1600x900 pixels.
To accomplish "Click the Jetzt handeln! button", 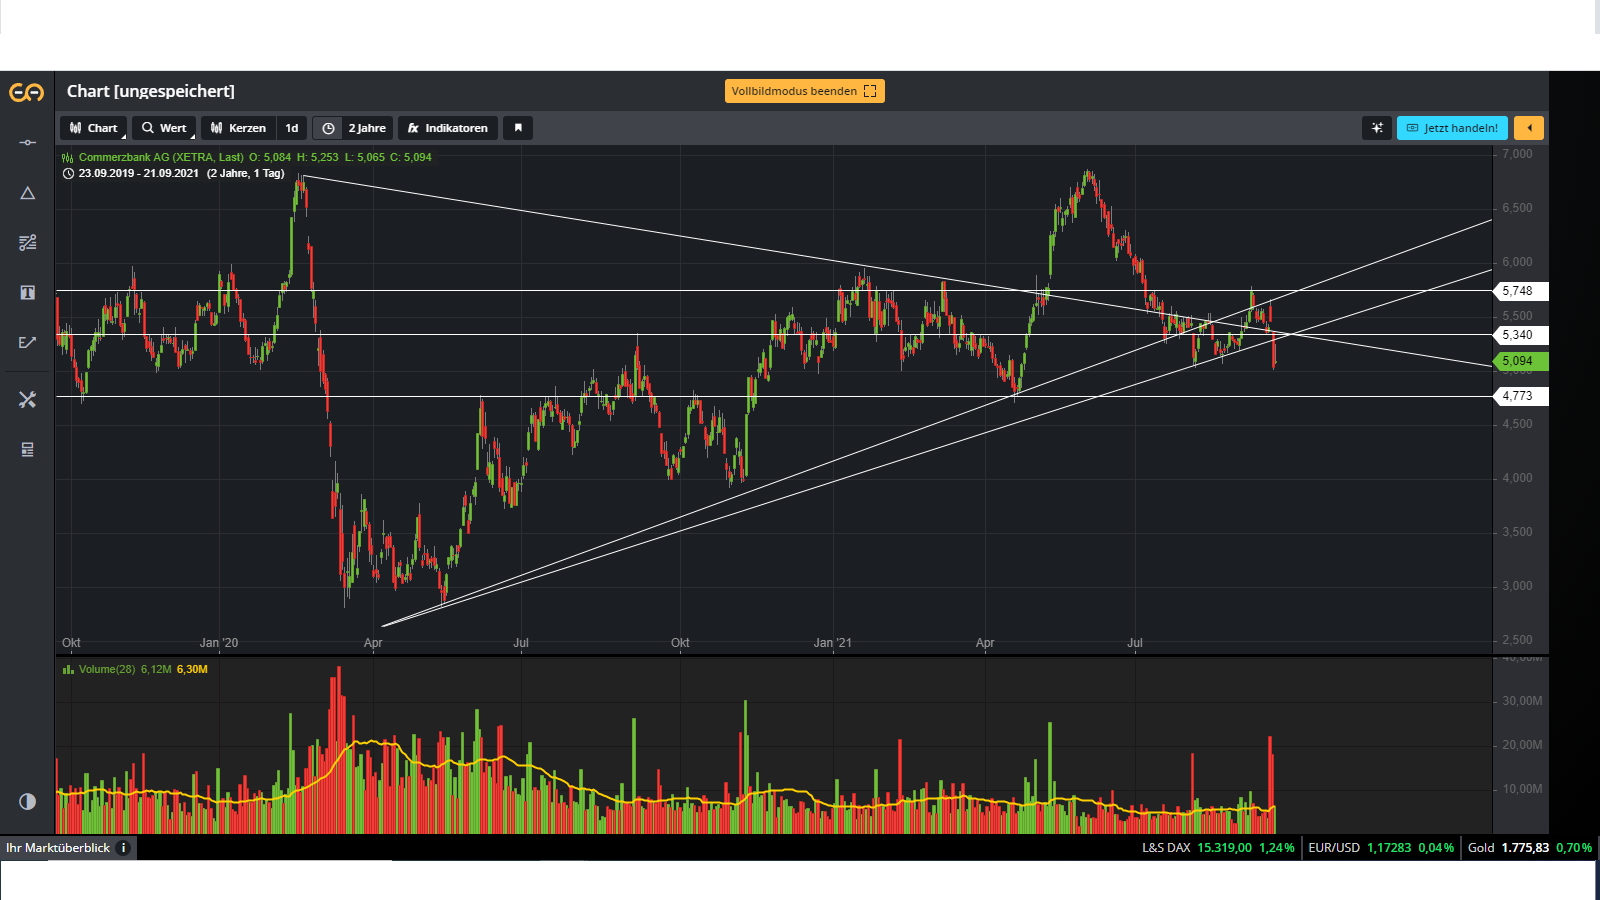I will [1452, 128].
